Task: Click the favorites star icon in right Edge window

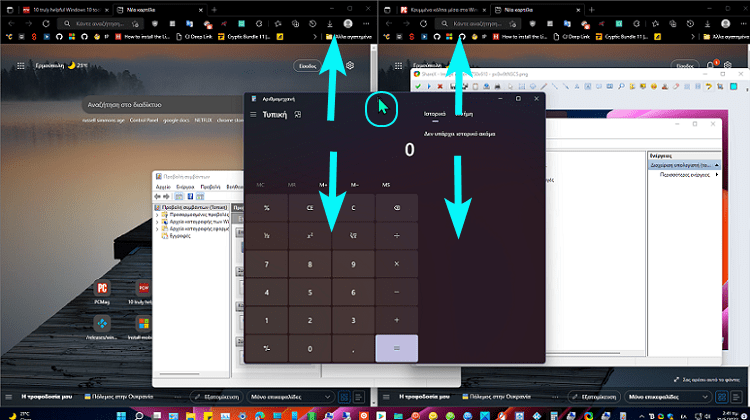Action: [655, 23]
